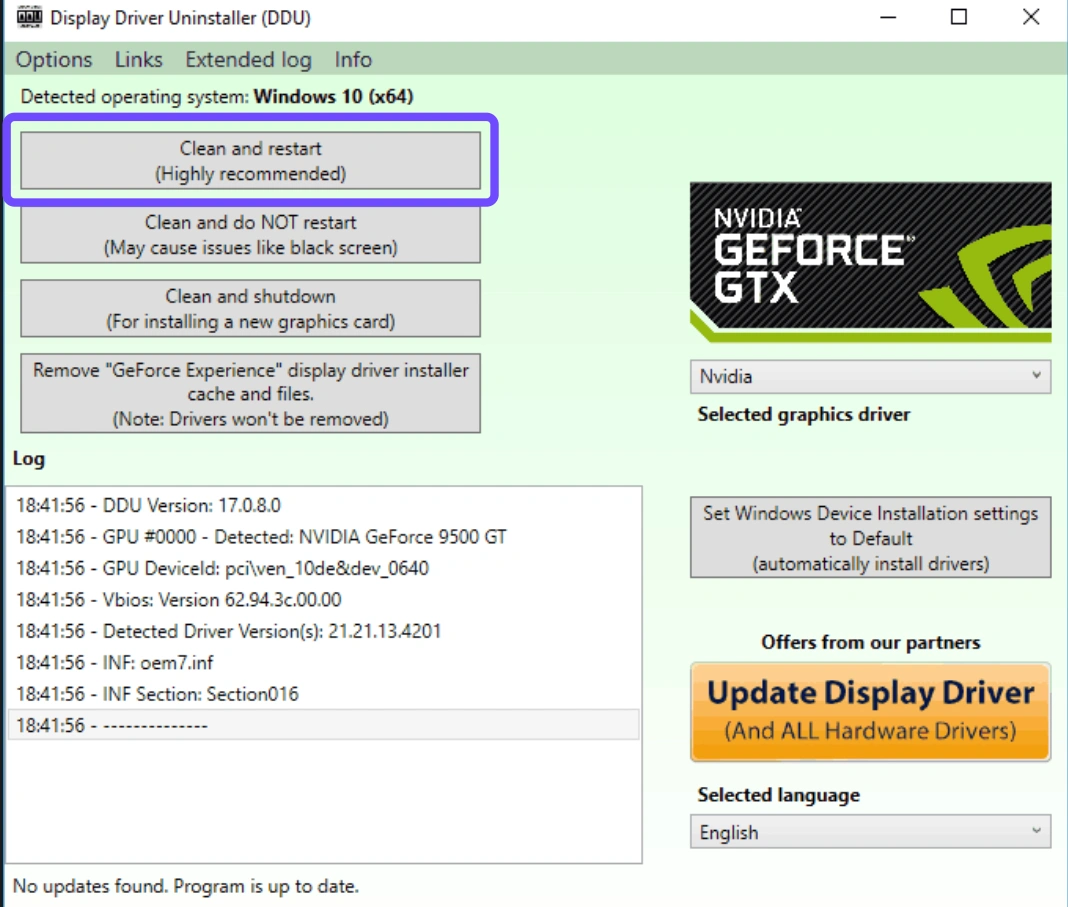The image size is (1068, 907).
Task: Click the NVIDIA GeForce GTX logo
Action: 870,261
